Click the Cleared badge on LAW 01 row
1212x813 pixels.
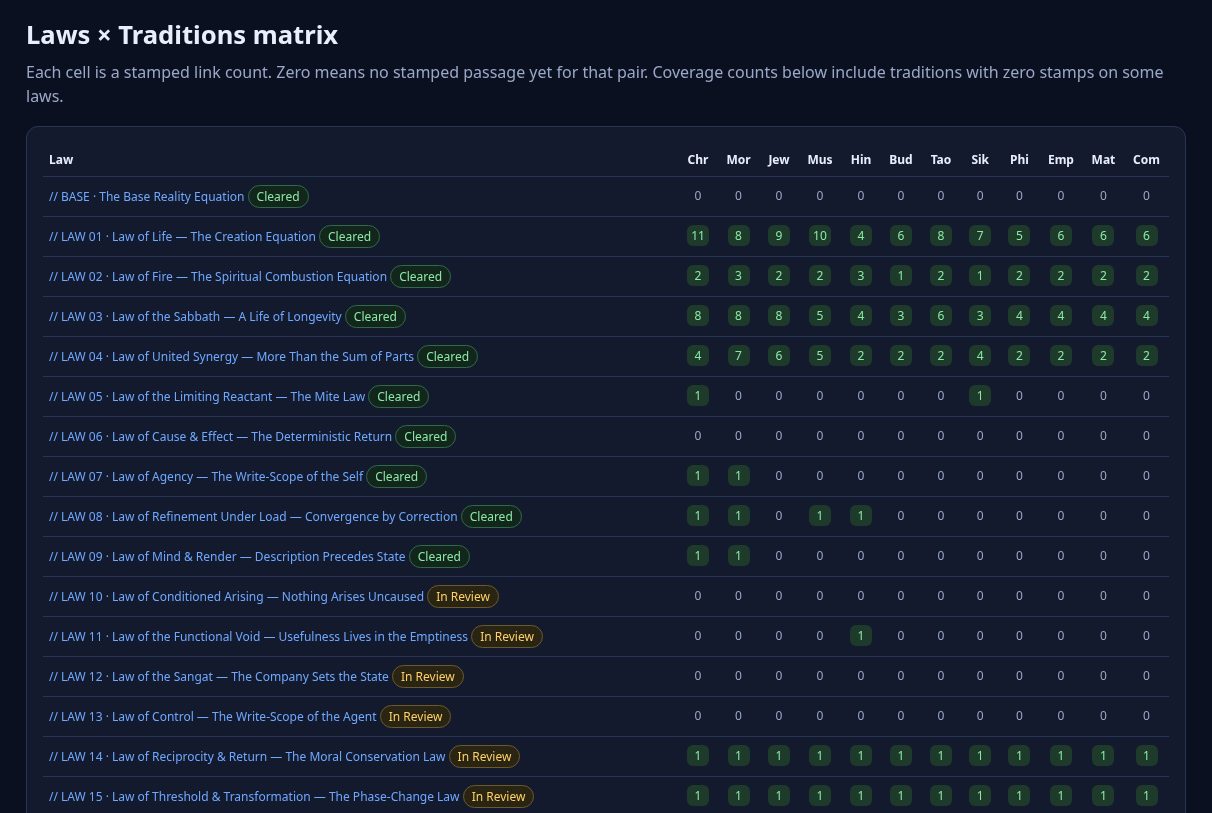(350, 237)
